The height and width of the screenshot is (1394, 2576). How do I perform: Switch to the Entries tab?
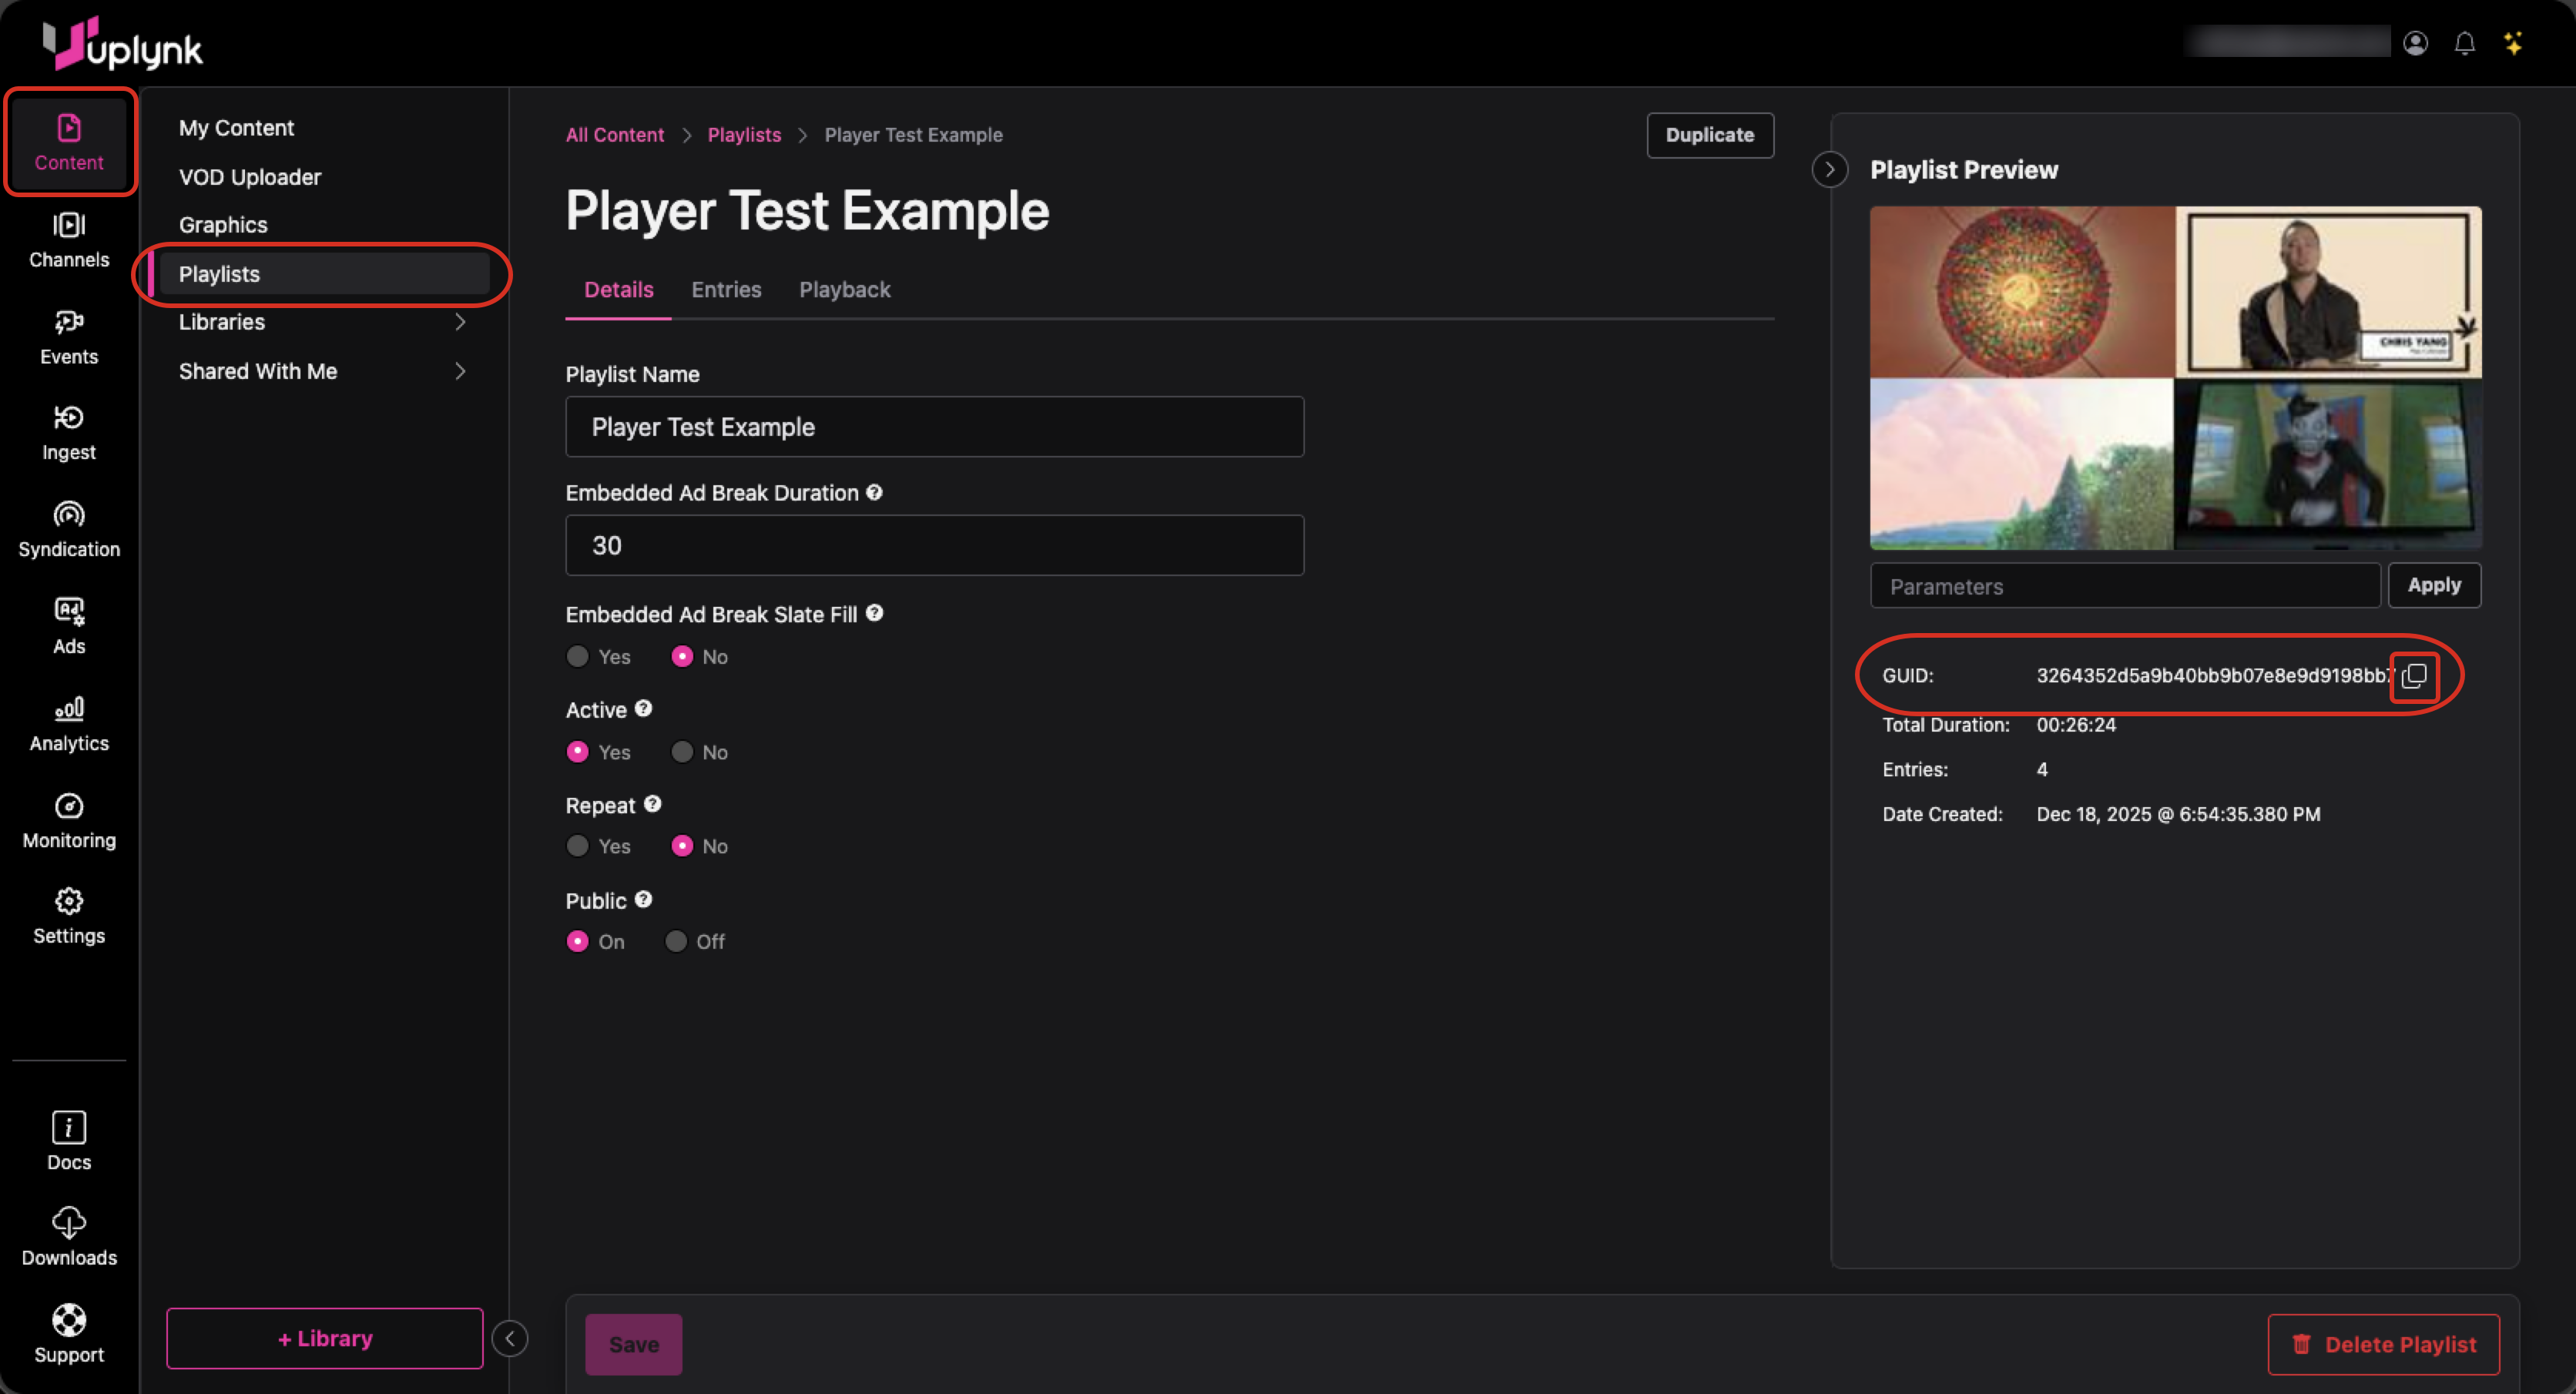[x=726, y=290]
